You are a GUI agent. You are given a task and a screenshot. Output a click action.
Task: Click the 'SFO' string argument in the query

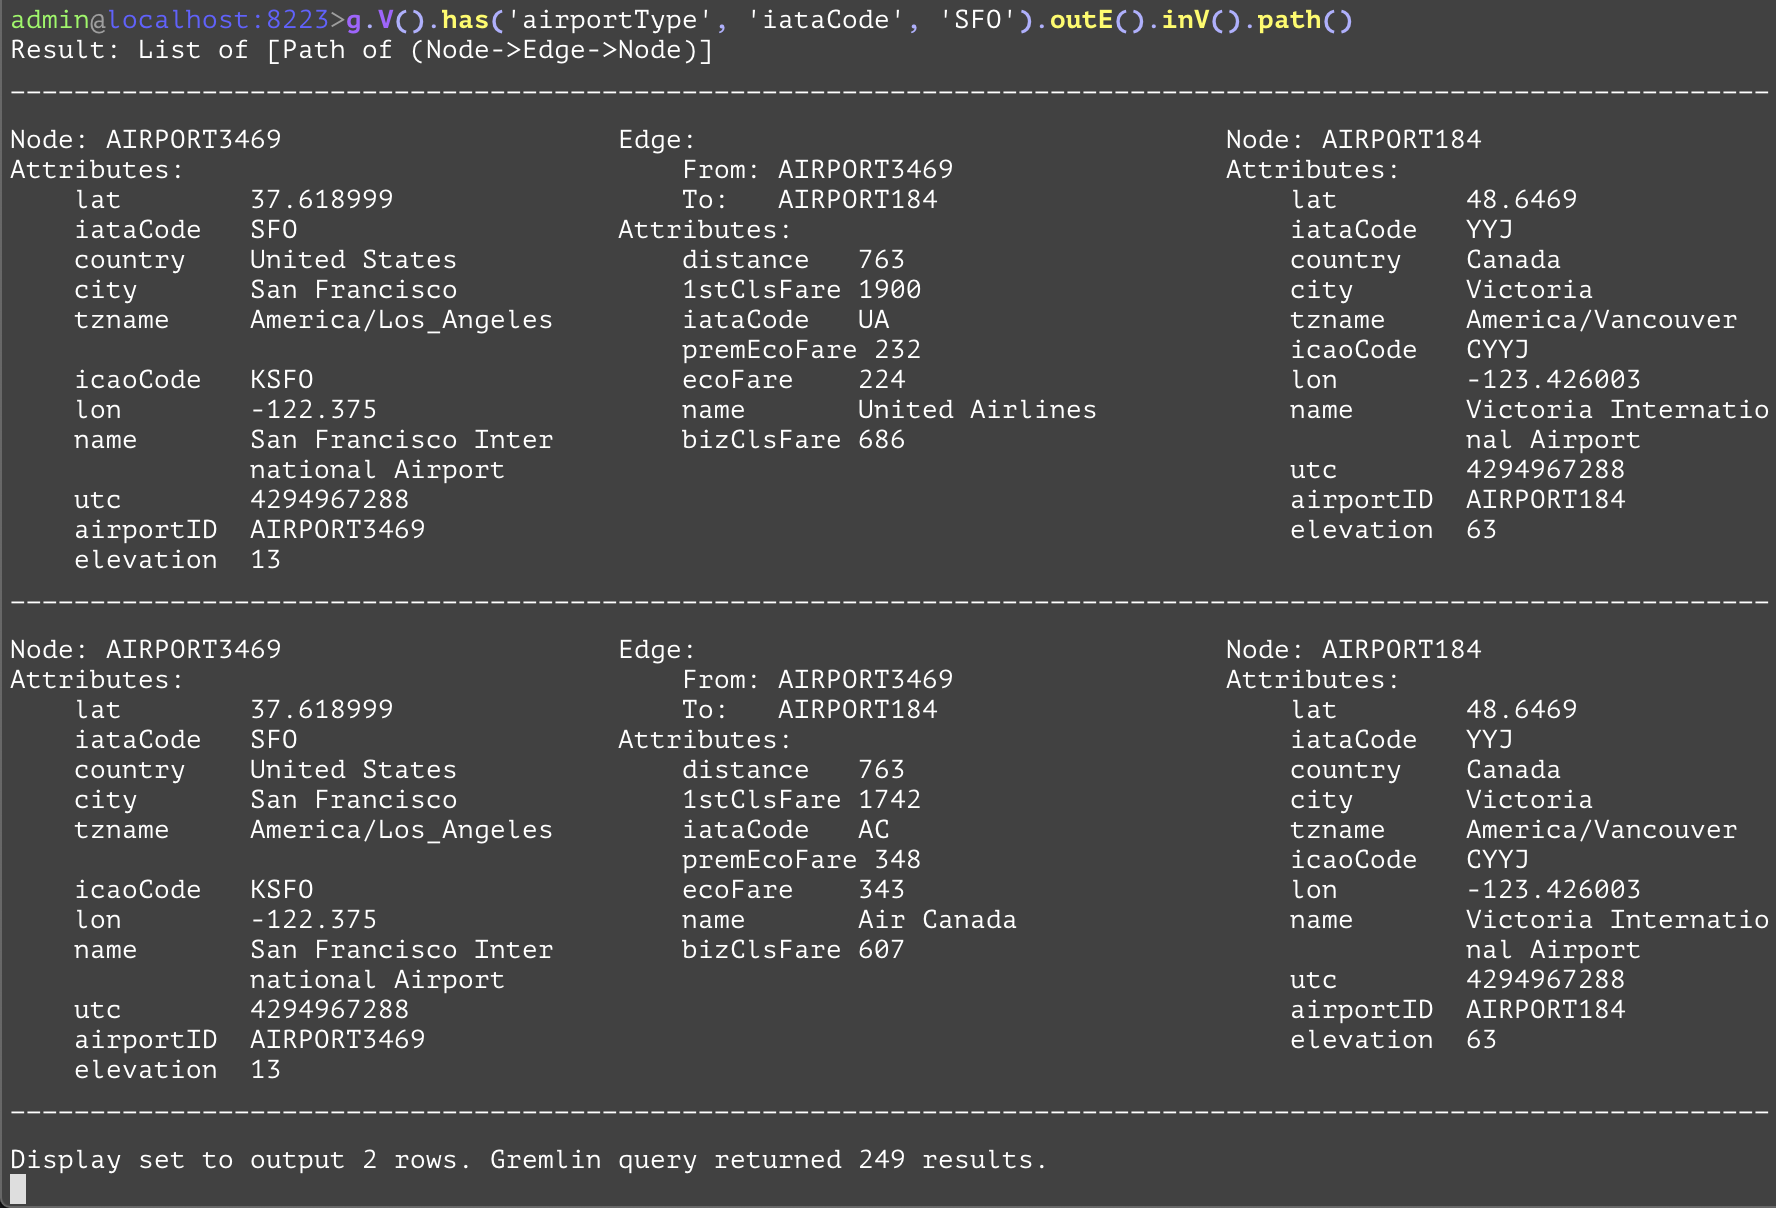[x=977, y=20]
